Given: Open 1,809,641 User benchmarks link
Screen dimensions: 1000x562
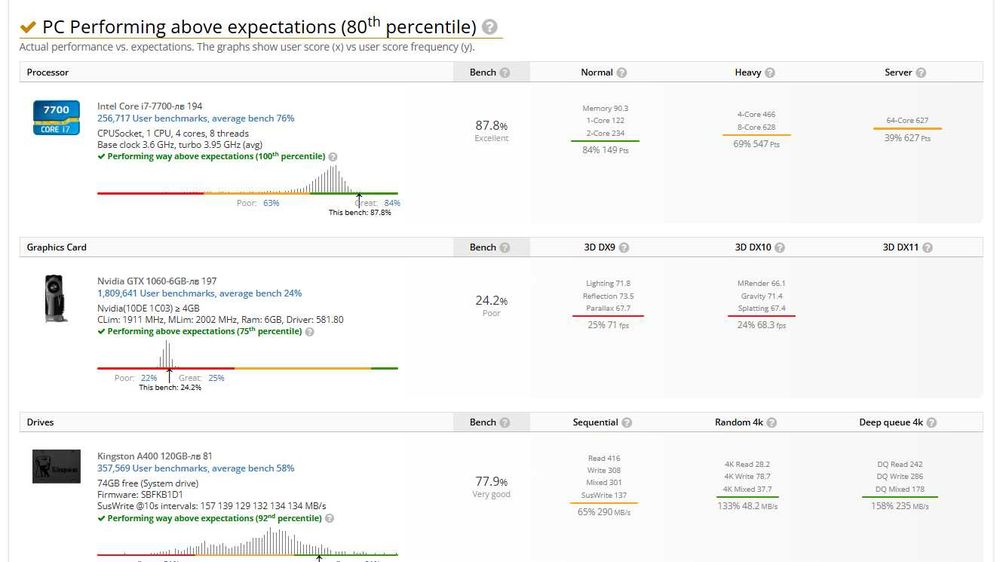Looking at the screenshot, I should pyautogui.click(x=199, y=294).
